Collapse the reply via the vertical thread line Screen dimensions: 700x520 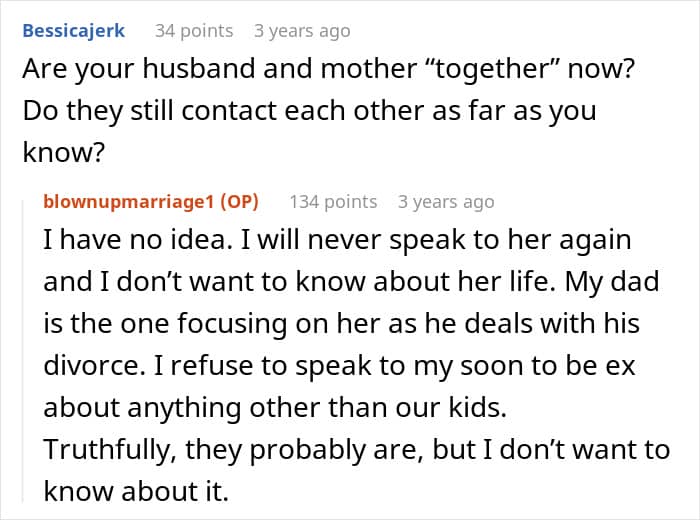23,350
